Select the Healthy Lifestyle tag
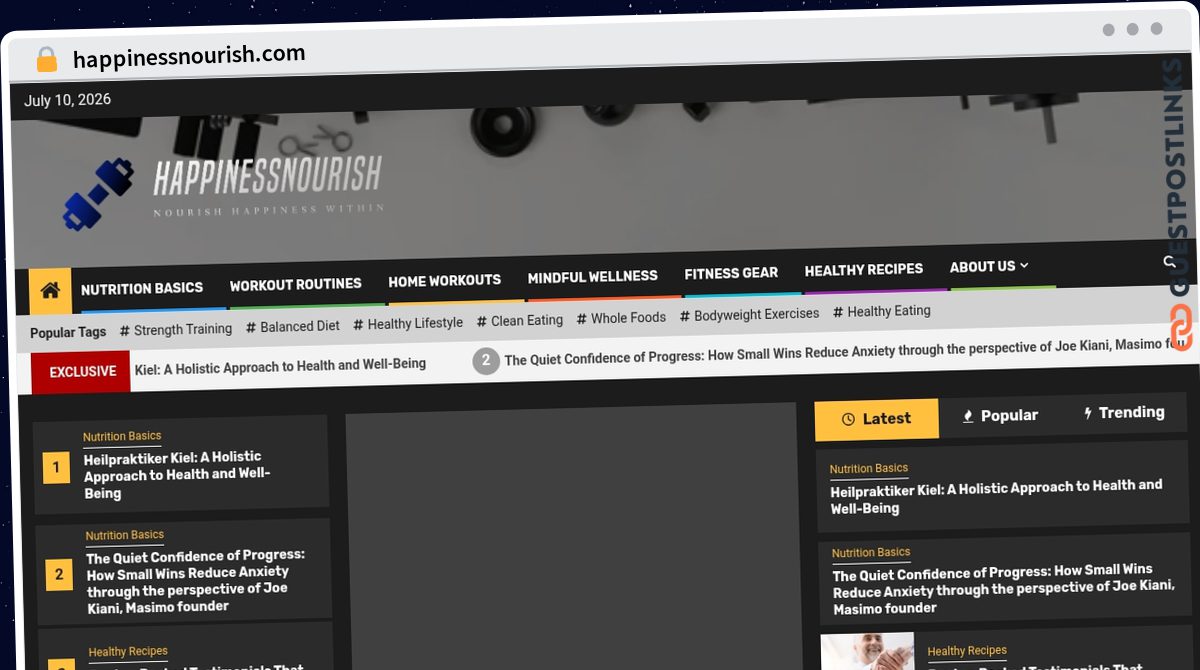Viewport: 1200px width, 670px height. click(408, 323)
